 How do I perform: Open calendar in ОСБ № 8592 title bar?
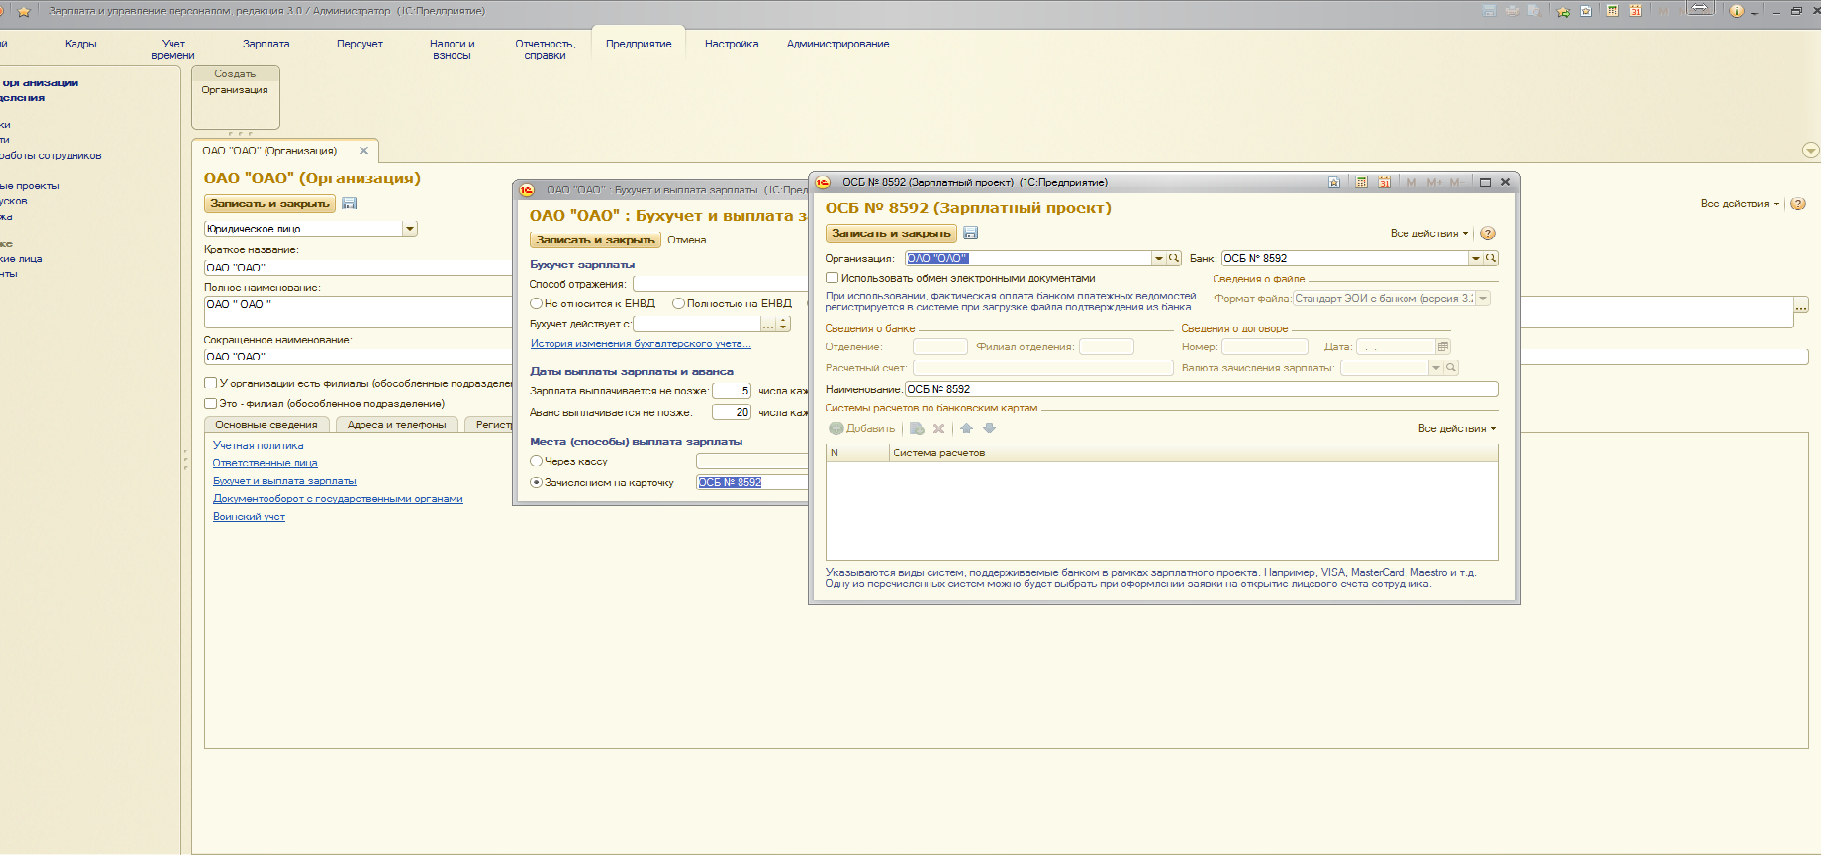click(x=1384, y=182)
